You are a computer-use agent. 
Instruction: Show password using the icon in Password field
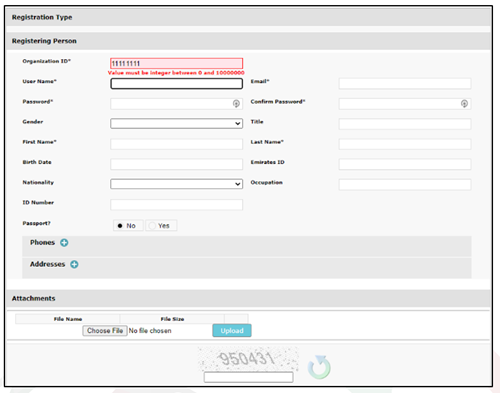click(236, 104)
